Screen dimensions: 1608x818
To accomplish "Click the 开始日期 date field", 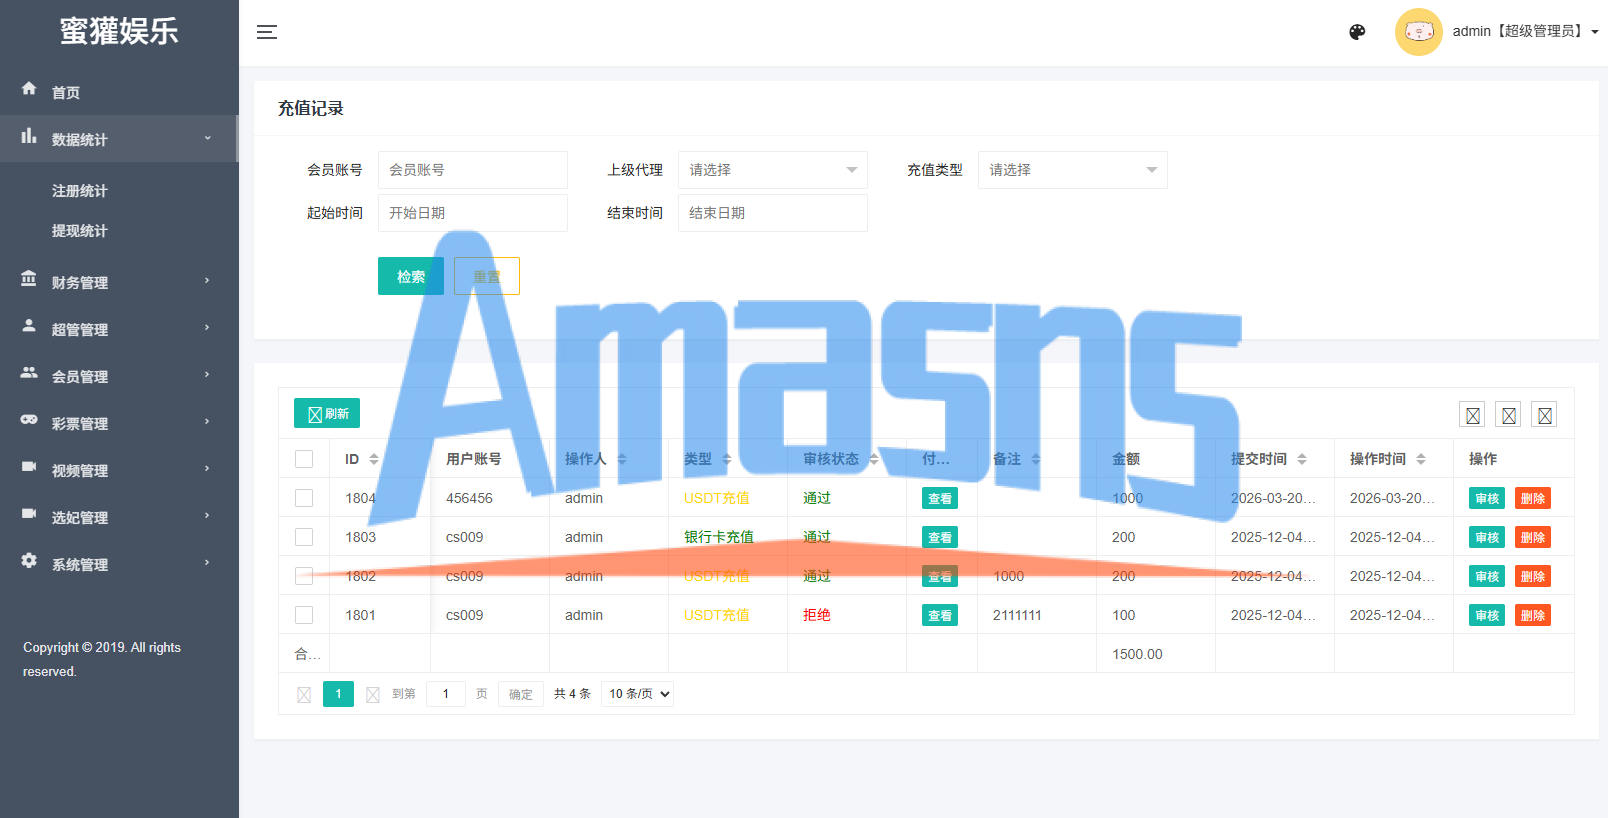I will pyautogui.click(x=473, y=213).
